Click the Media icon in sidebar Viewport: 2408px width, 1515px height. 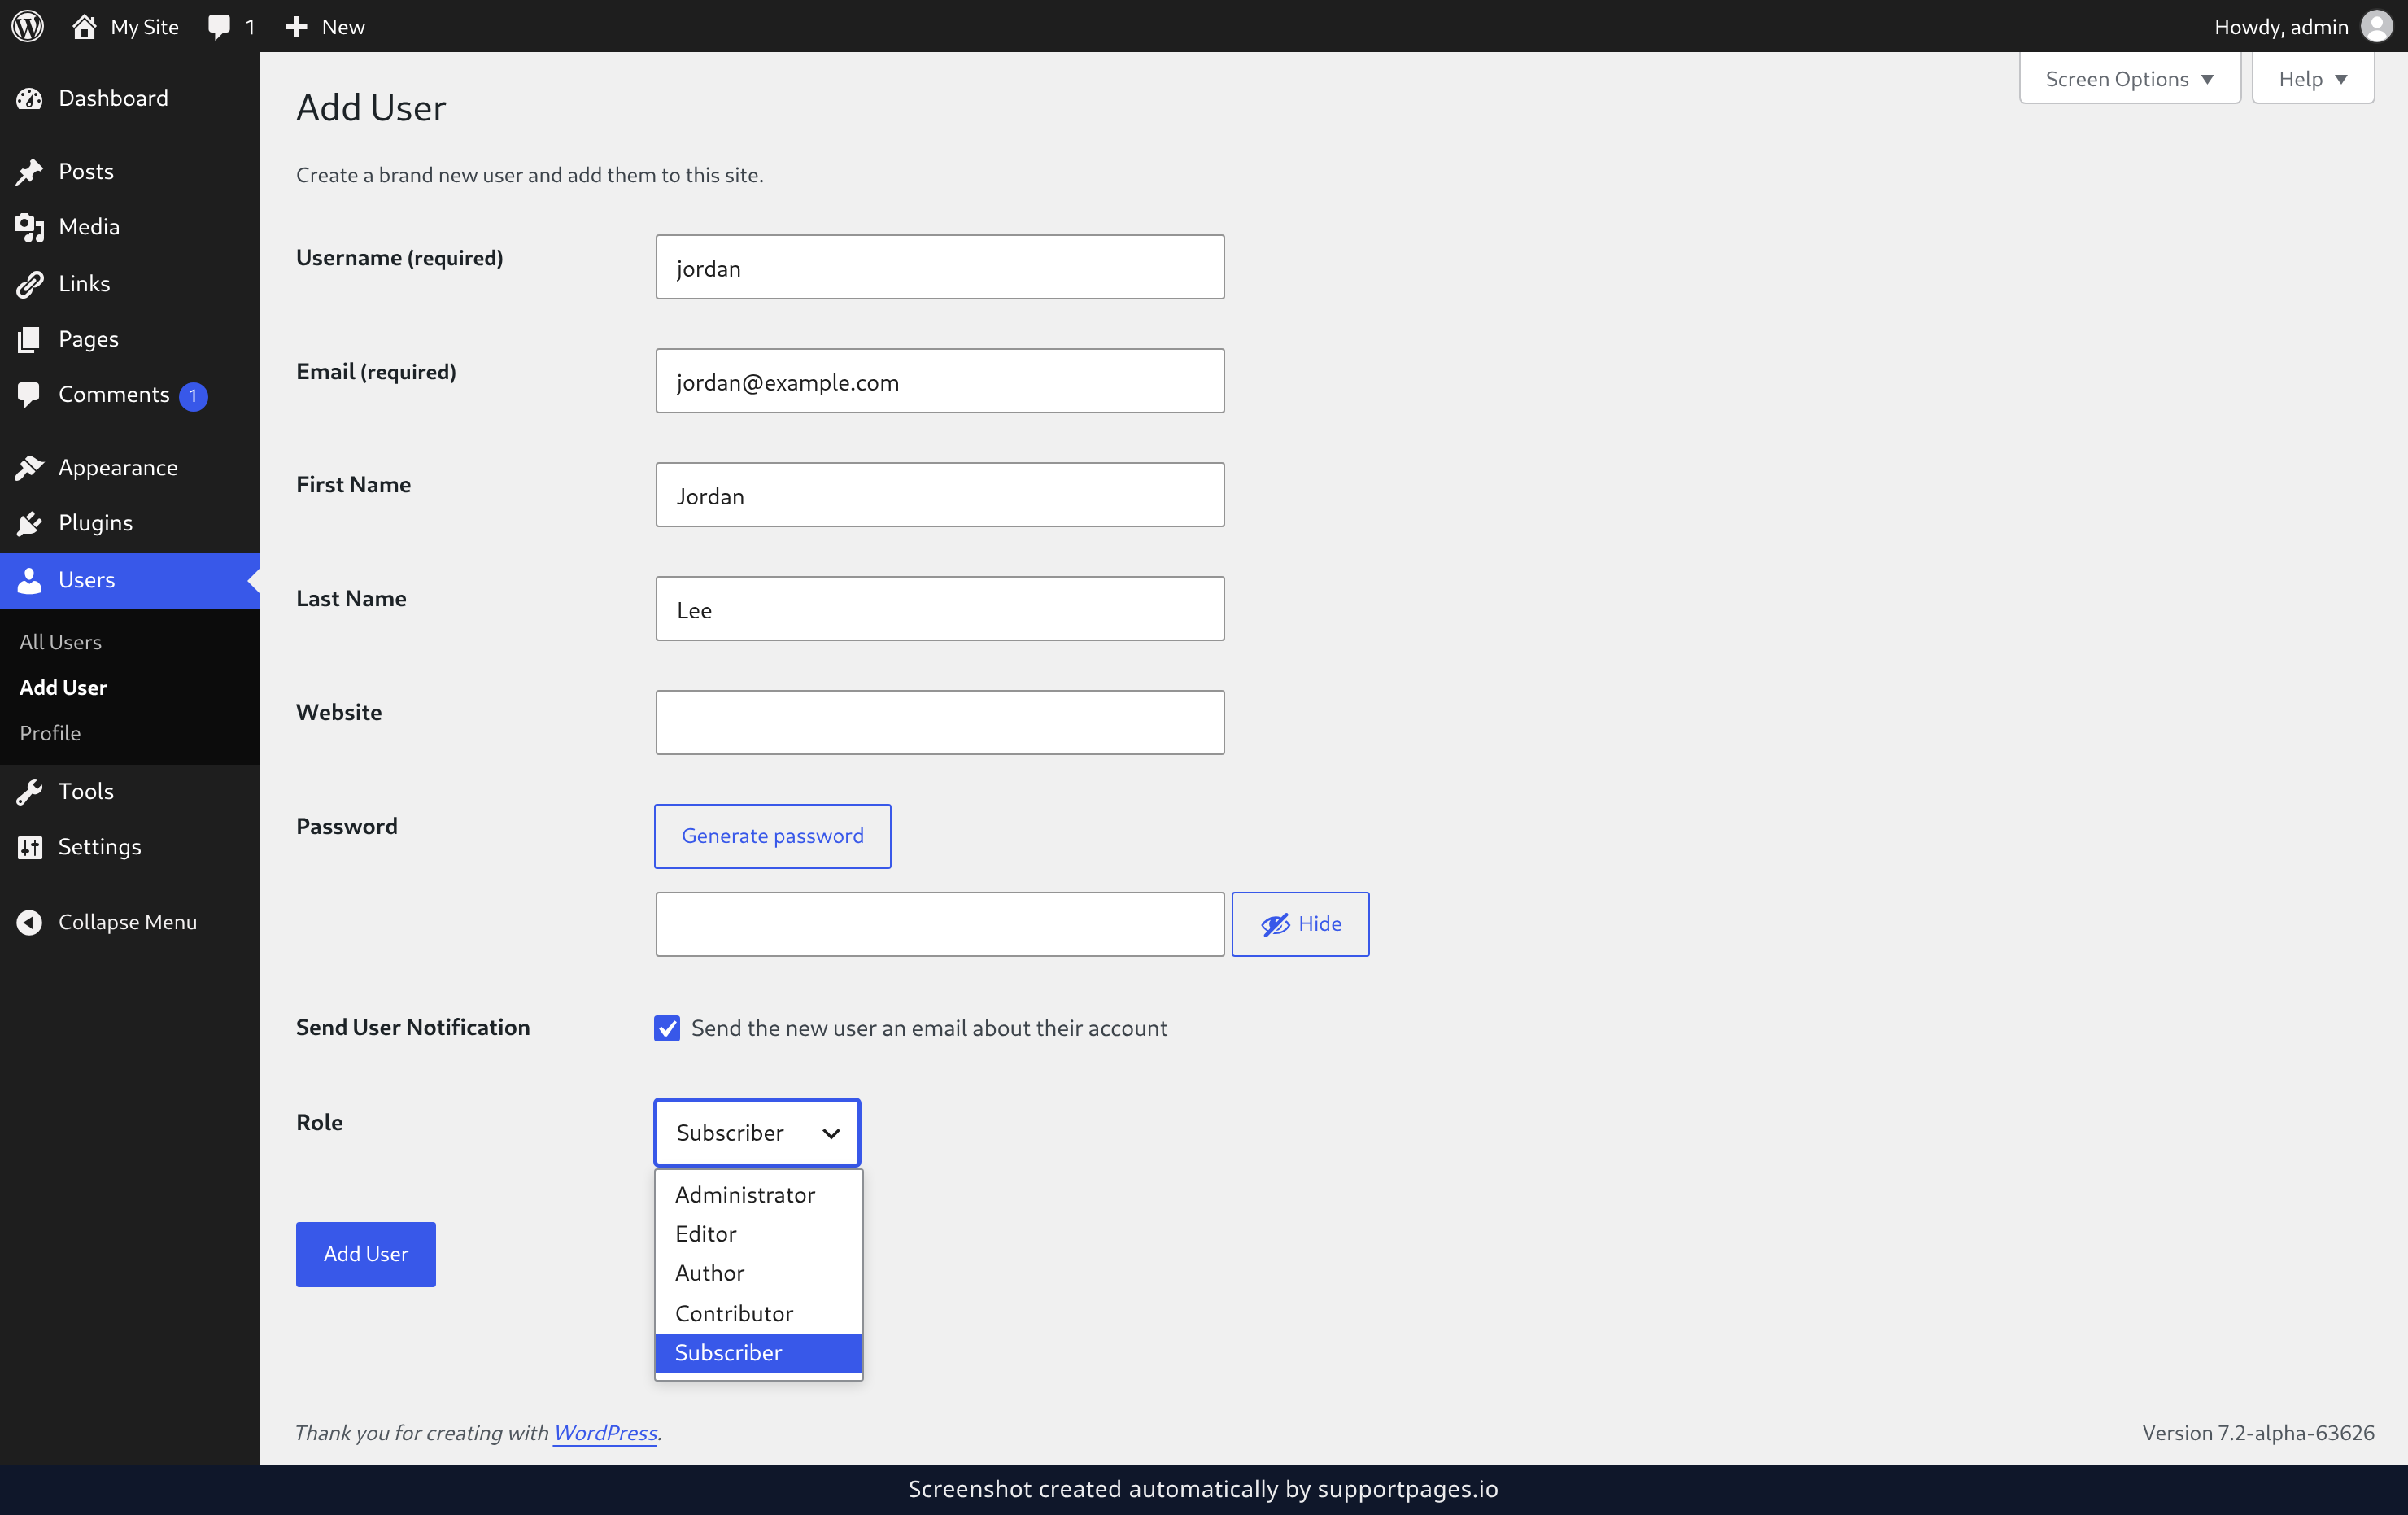pyautogui.click(x=29, y=227)
